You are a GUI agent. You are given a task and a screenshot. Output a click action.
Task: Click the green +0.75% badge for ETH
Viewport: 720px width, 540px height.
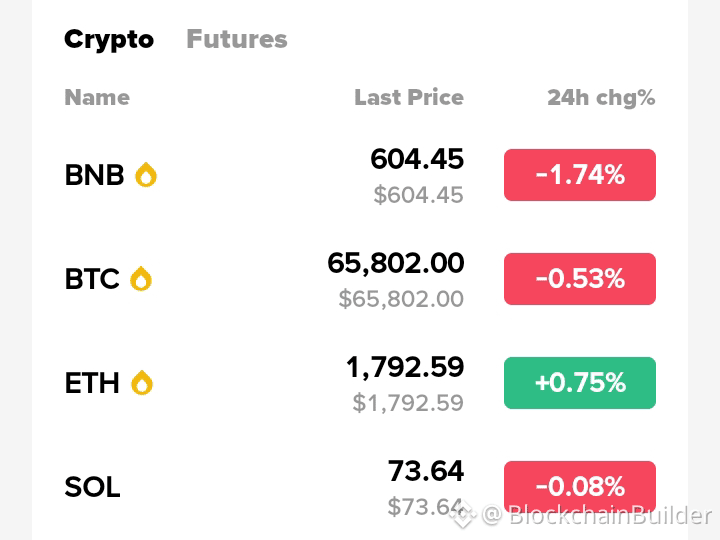(580, 382)
